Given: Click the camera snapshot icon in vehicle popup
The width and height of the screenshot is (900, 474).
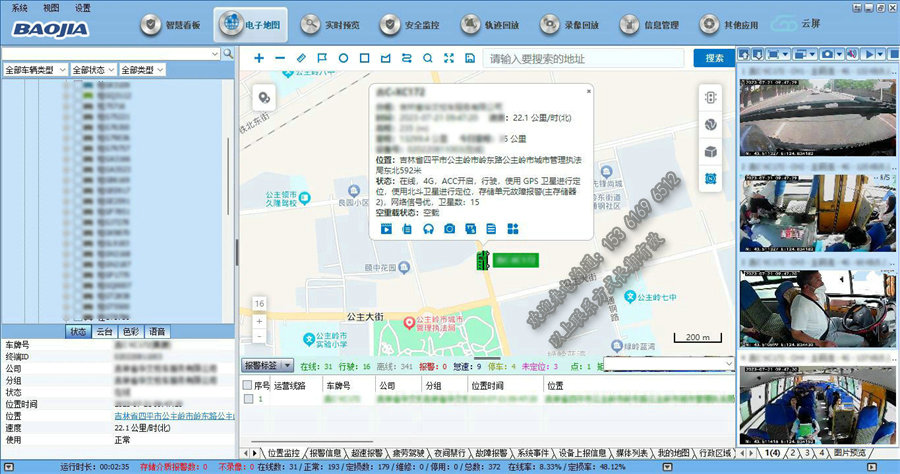Looking at the screenshot, I should (450, 229).
